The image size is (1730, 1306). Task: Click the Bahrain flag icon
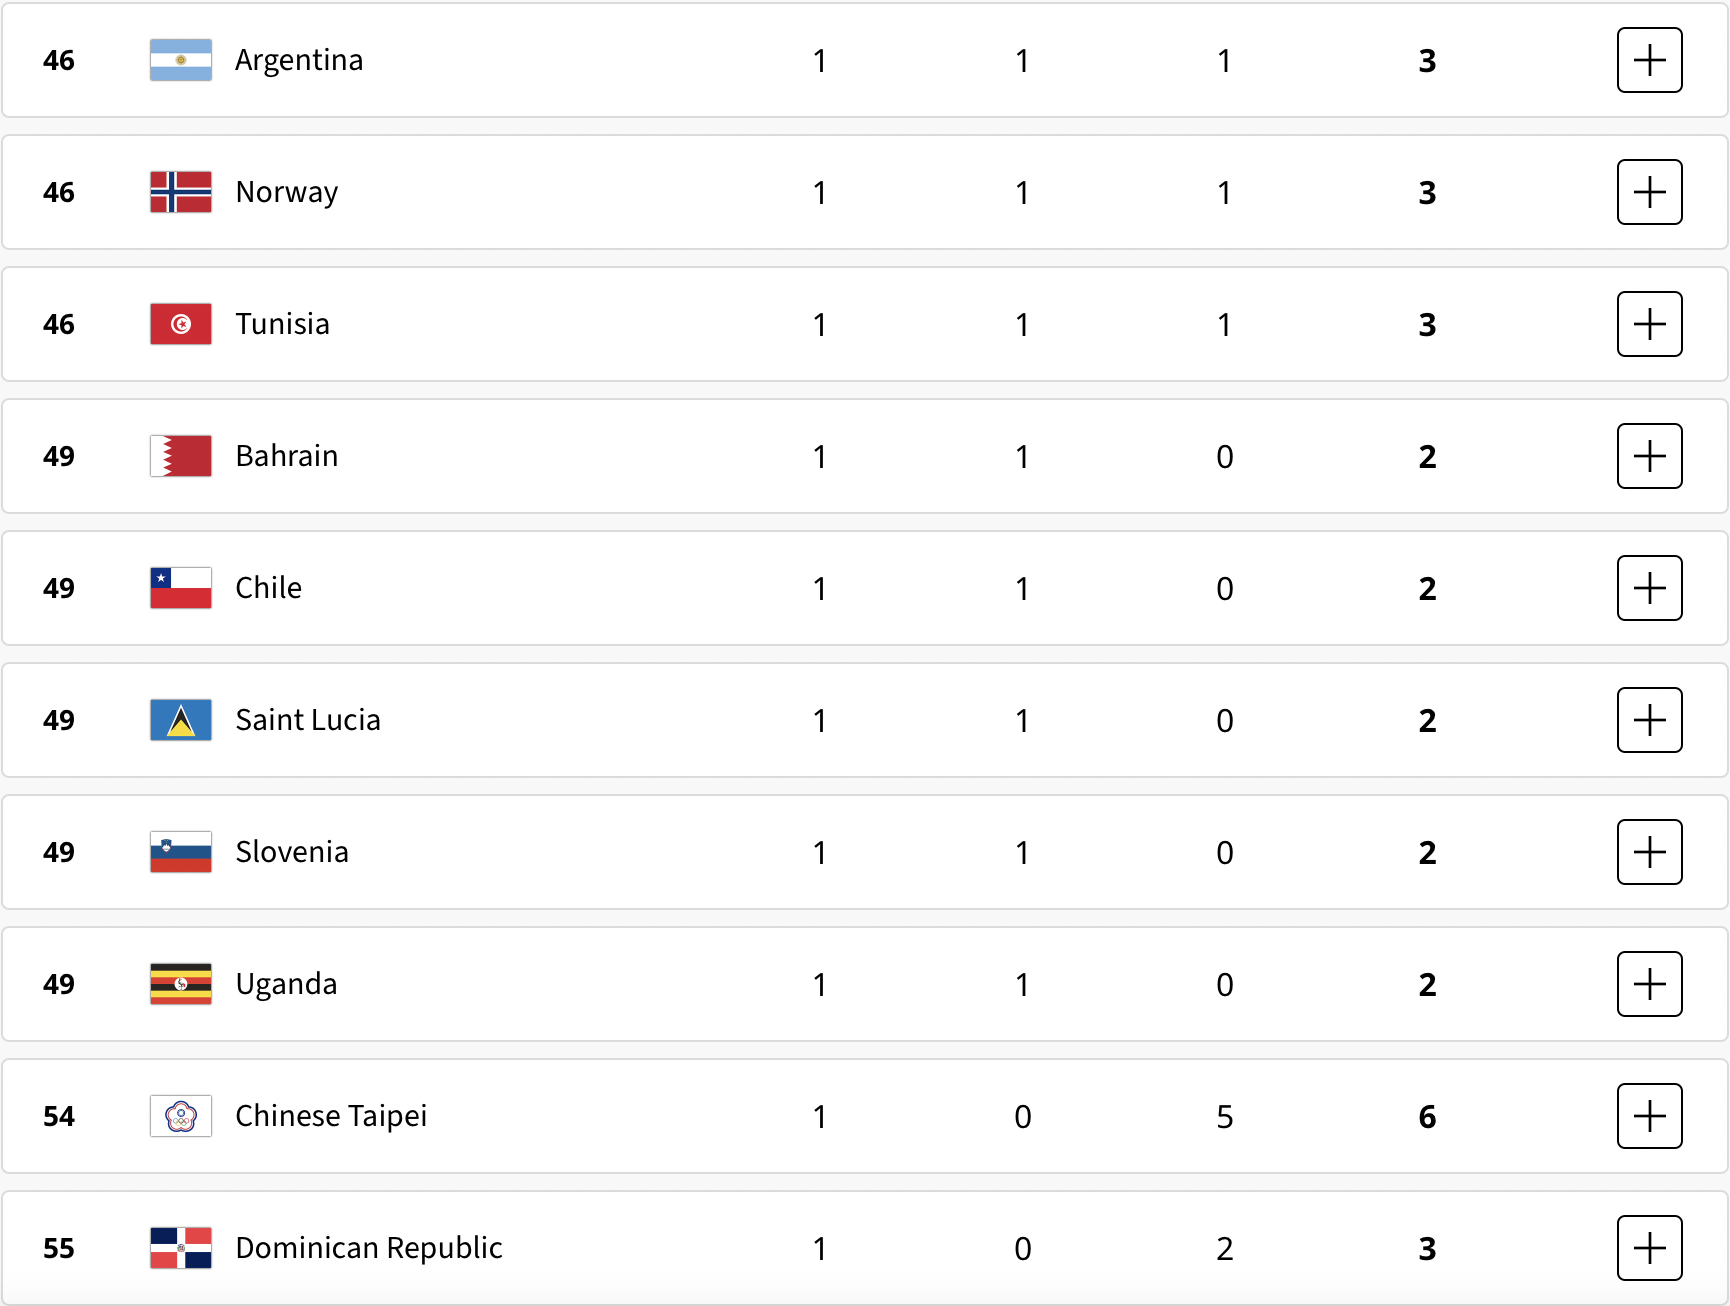click(x=181, y=456)
